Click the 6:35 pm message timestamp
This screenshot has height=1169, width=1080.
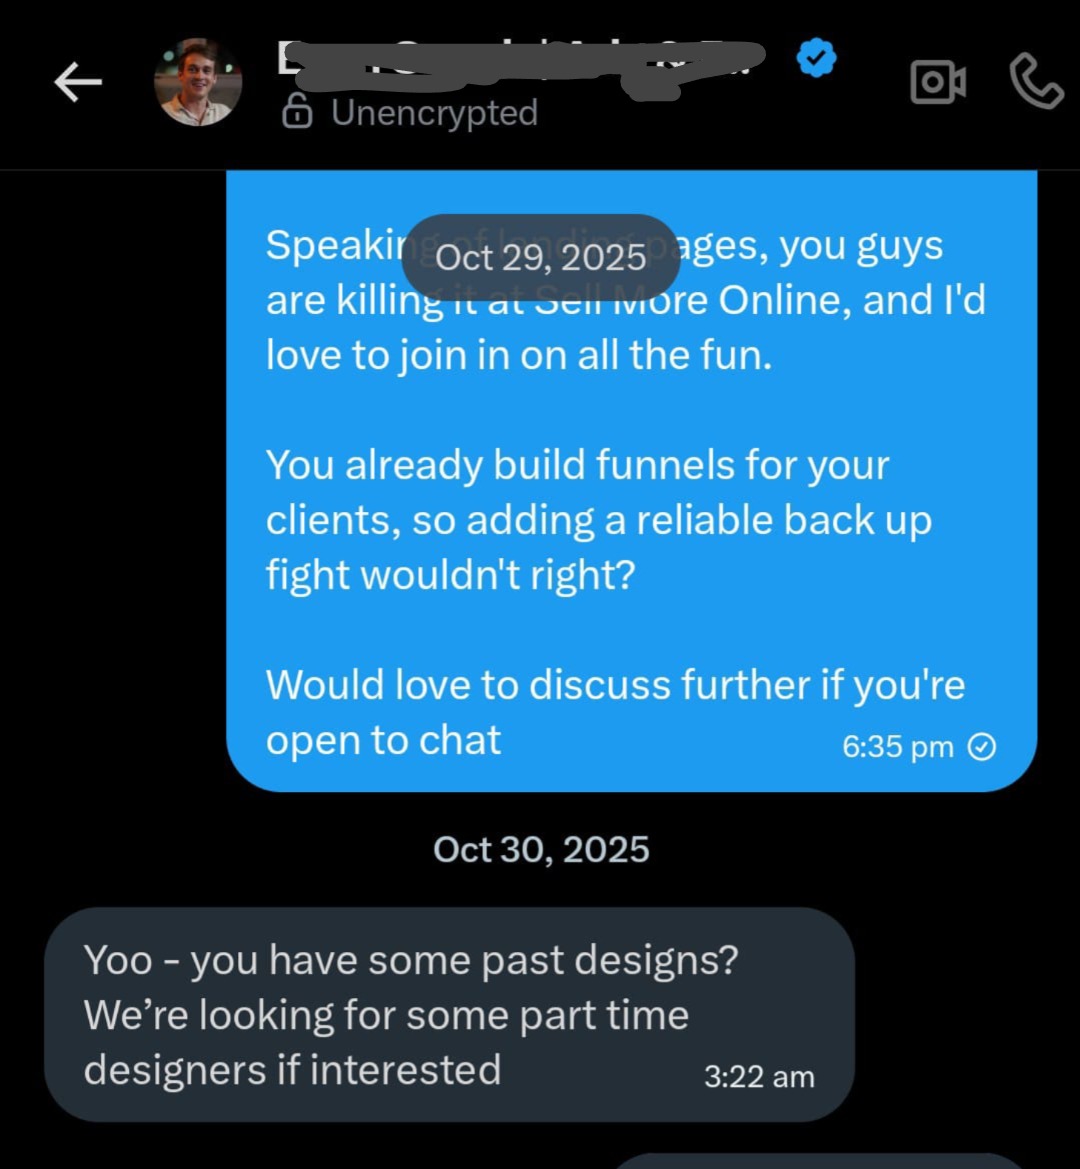coord(898,747)
